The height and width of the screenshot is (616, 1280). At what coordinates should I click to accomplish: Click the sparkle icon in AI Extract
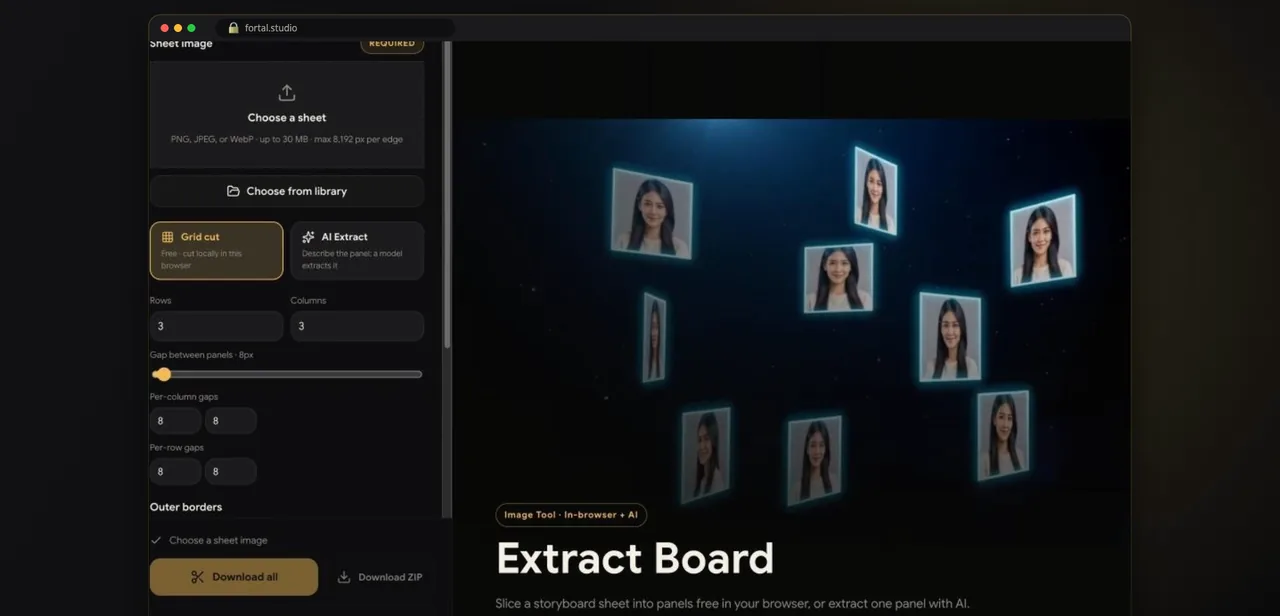tap(308, 237)
